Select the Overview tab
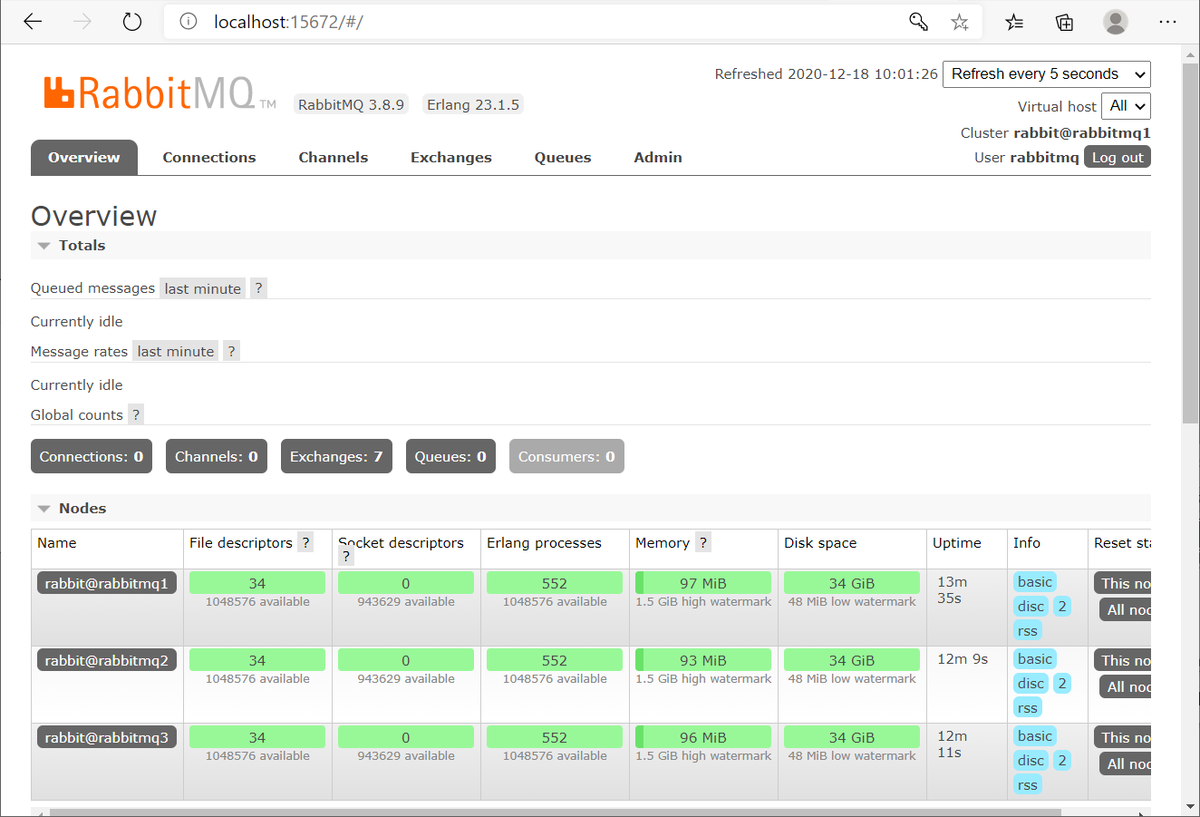1200x817 pixels. [x=84, y=157]
